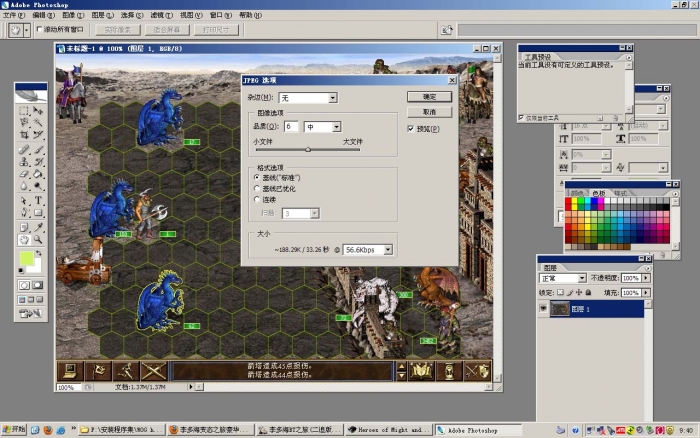This screenshot has width=700, height=438.
Task: Open 文件 File menu
Action: click(14, 15)
